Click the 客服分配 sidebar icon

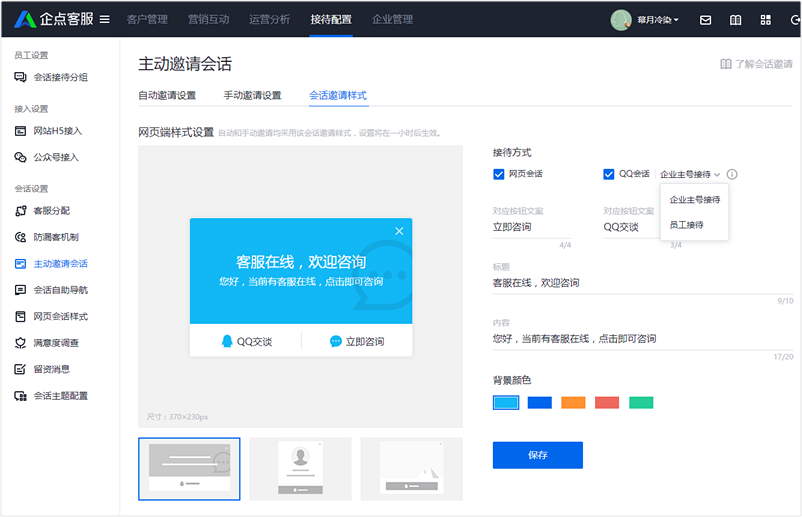click(20, 211)
